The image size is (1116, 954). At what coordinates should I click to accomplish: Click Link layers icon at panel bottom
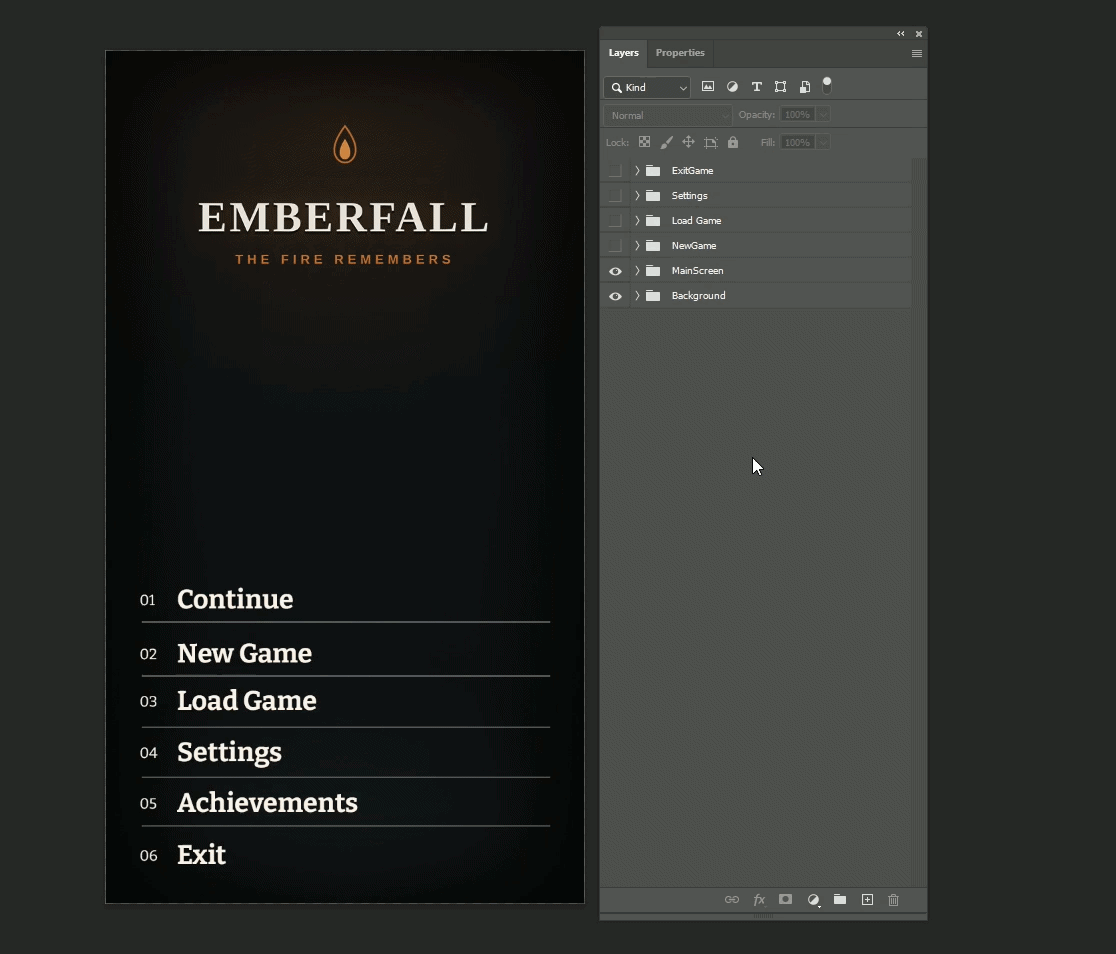(x=732, y=900)
